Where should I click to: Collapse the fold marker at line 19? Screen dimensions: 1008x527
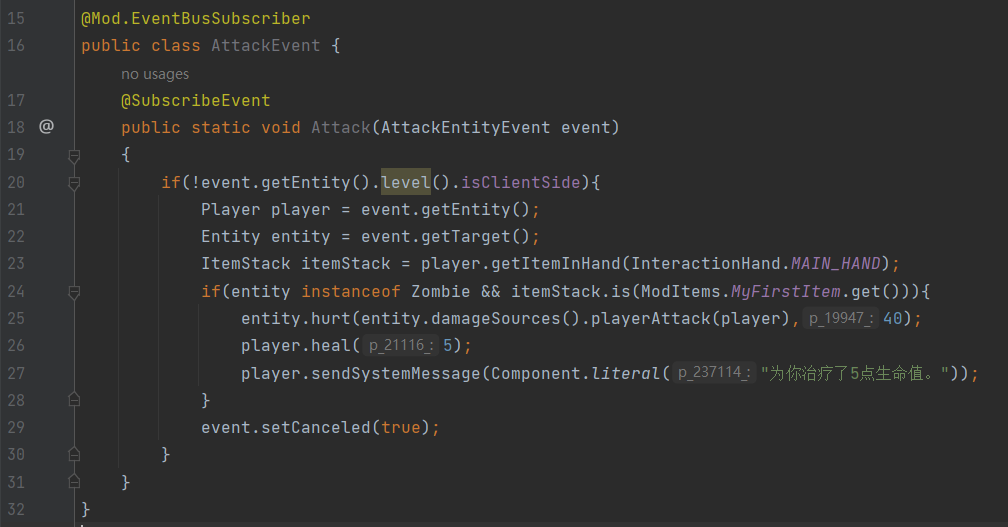coord(74,156)
